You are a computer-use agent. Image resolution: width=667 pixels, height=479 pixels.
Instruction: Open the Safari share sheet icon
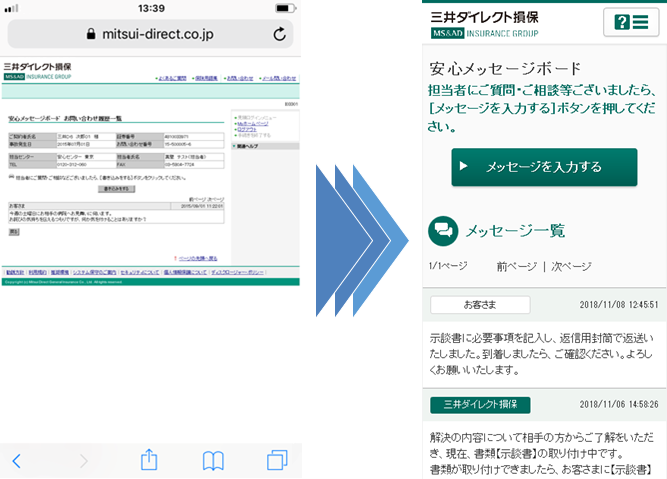coord(149,459)
